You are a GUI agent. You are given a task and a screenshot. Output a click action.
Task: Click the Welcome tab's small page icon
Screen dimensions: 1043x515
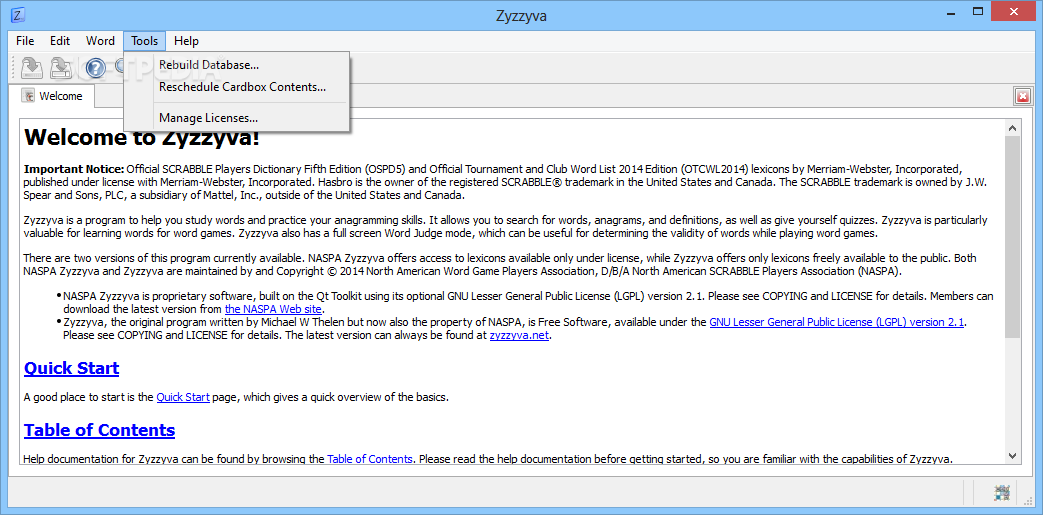[x=28, y=96]
